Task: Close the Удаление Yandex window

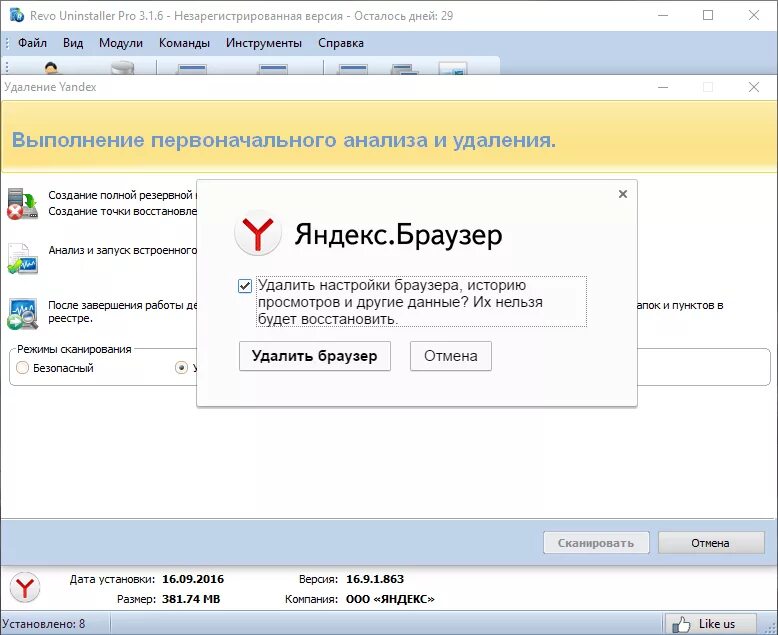Action: pyautogui.click(x=754, y=87)
